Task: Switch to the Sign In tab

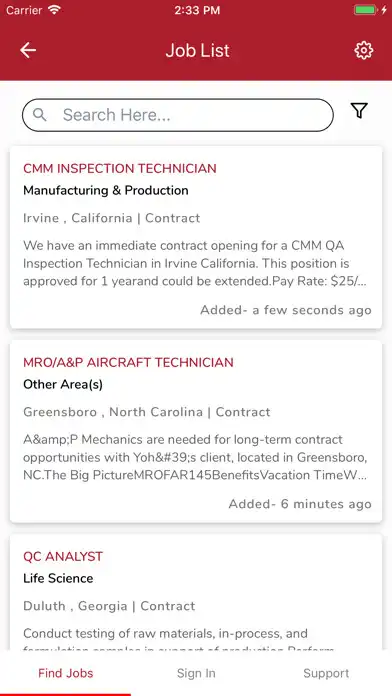Action: 196,673
